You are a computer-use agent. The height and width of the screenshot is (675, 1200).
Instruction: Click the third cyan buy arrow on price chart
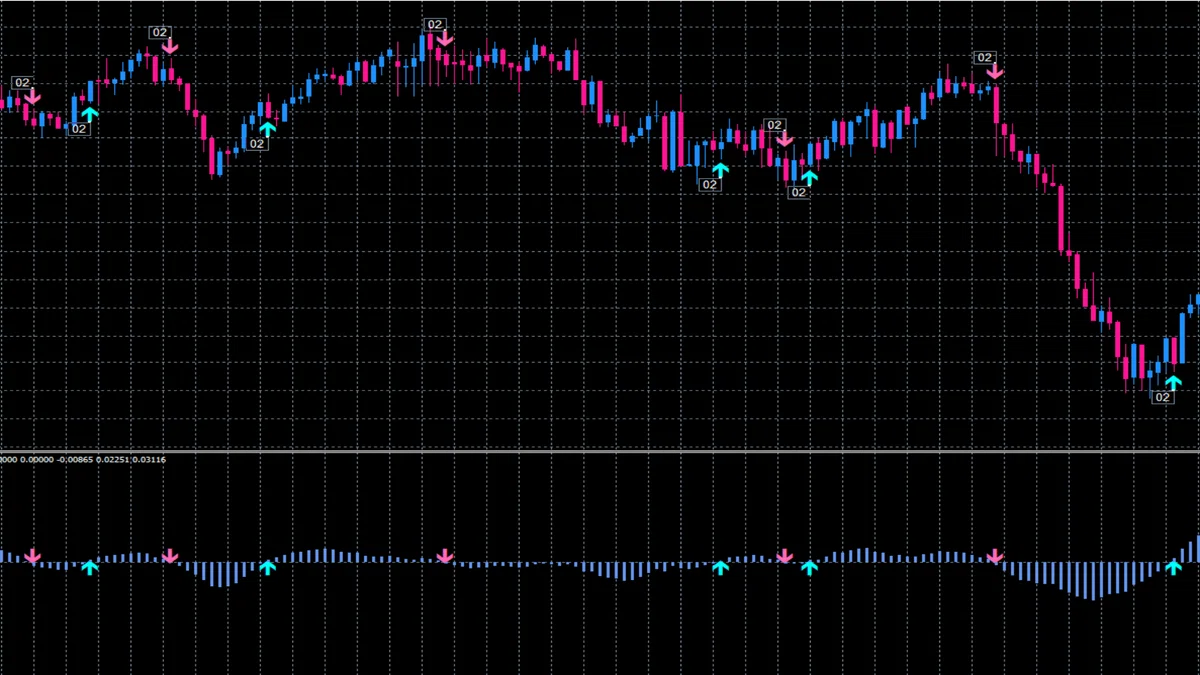tap(720, 169)
